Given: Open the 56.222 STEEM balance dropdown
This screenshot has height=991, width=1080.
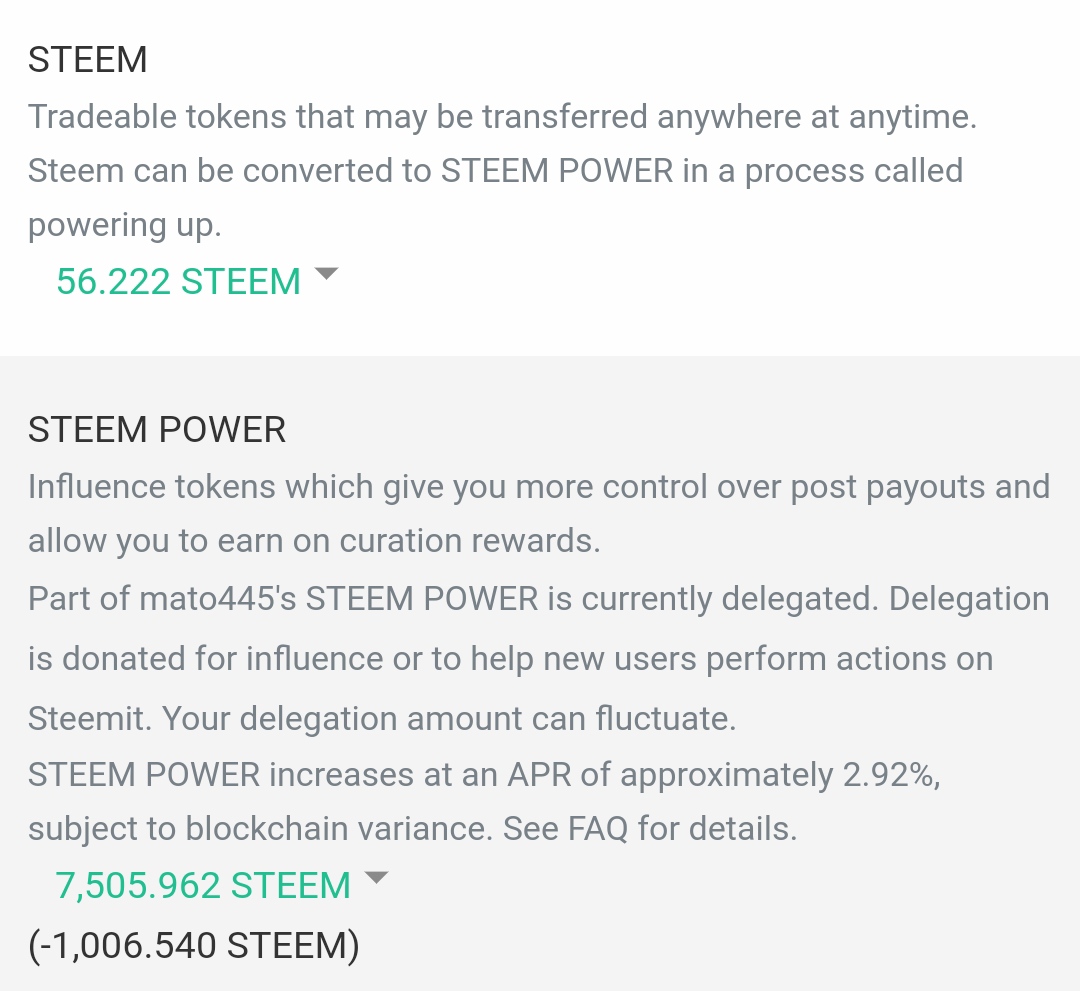Looking at the screenshot, I should pos(178,282).
